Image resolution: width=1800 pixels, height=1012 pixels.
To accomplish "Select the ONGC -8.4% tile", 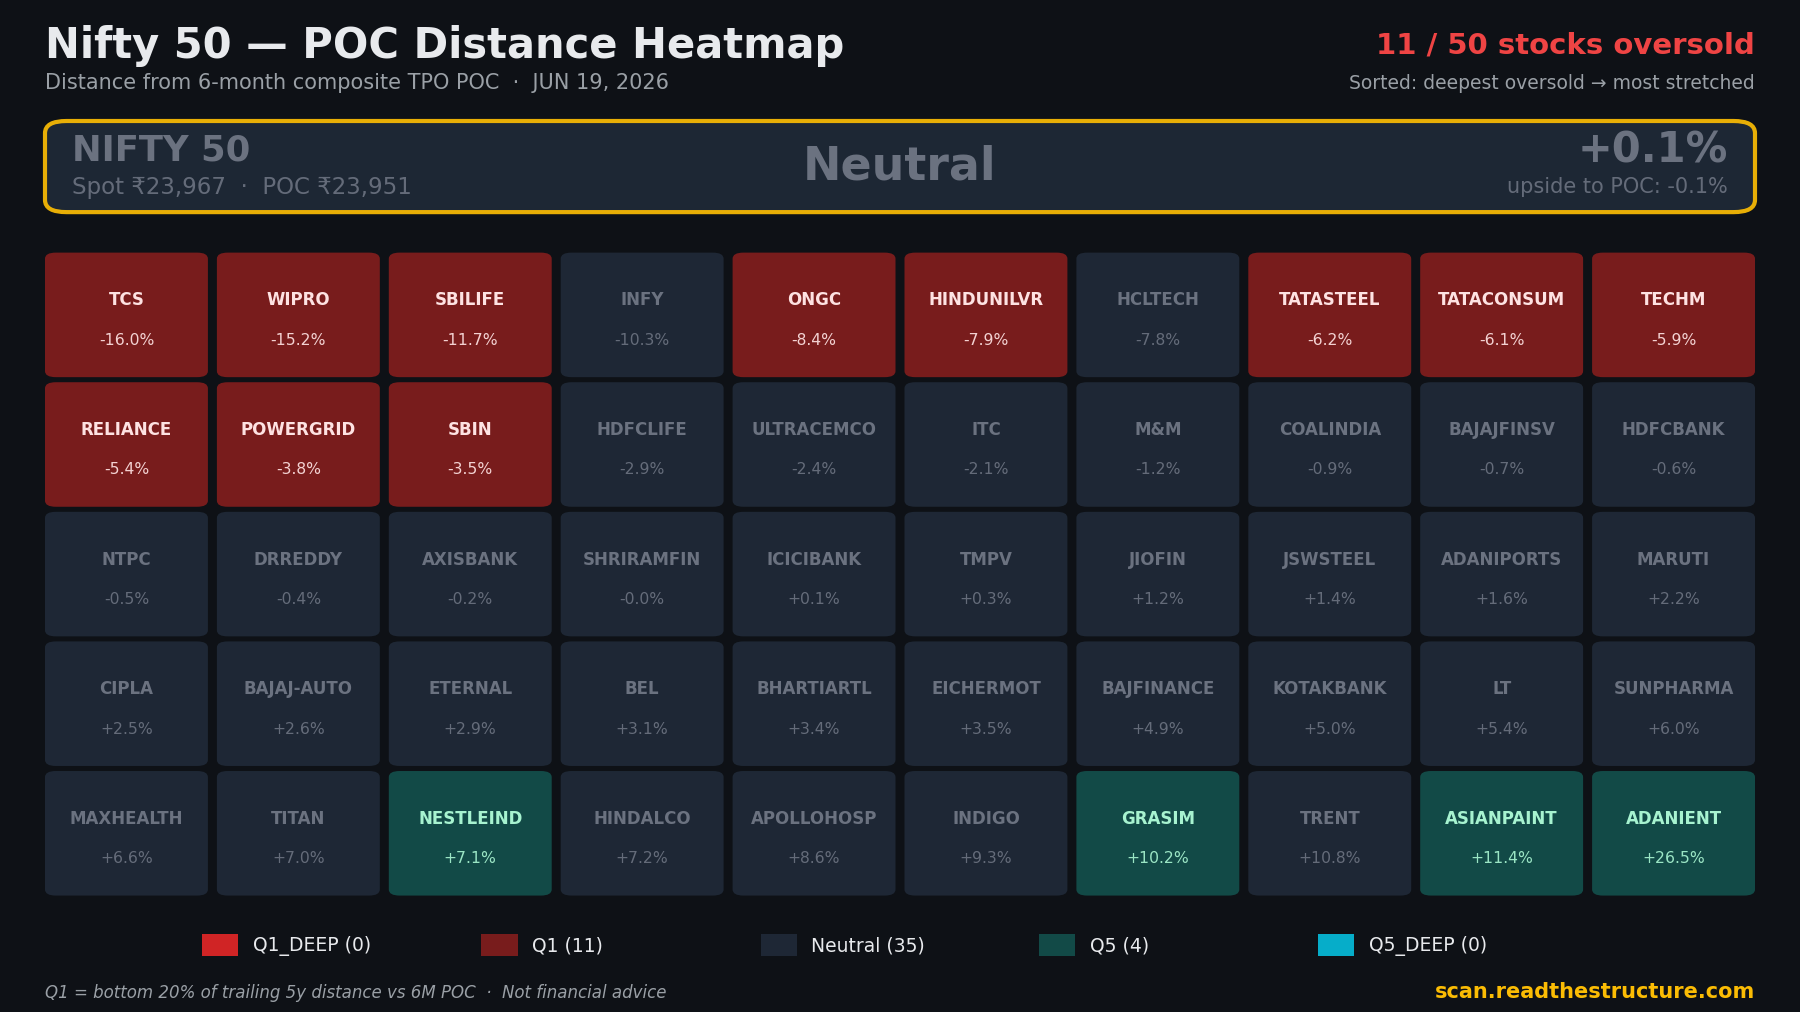I will pos(814,315).
